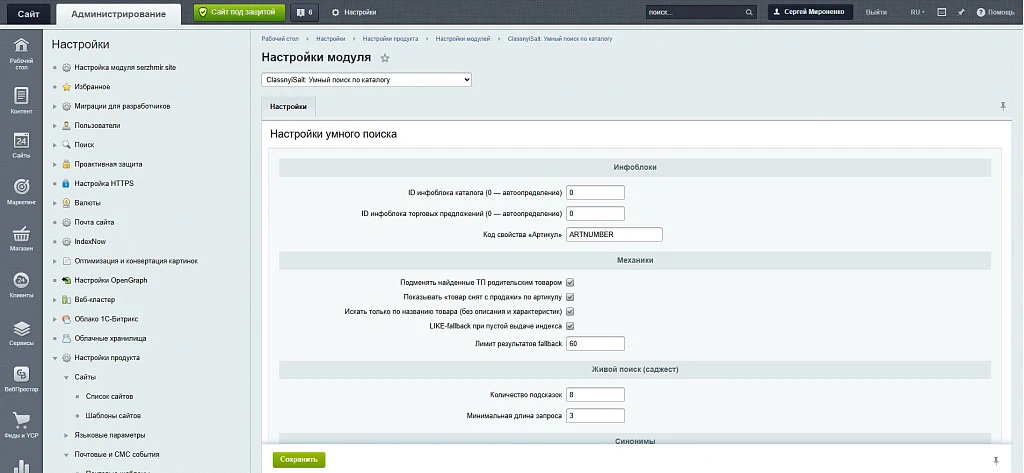Click the Сергей Мироненко user button
This screenshot has width=1024, height=473.
point(810,12)
